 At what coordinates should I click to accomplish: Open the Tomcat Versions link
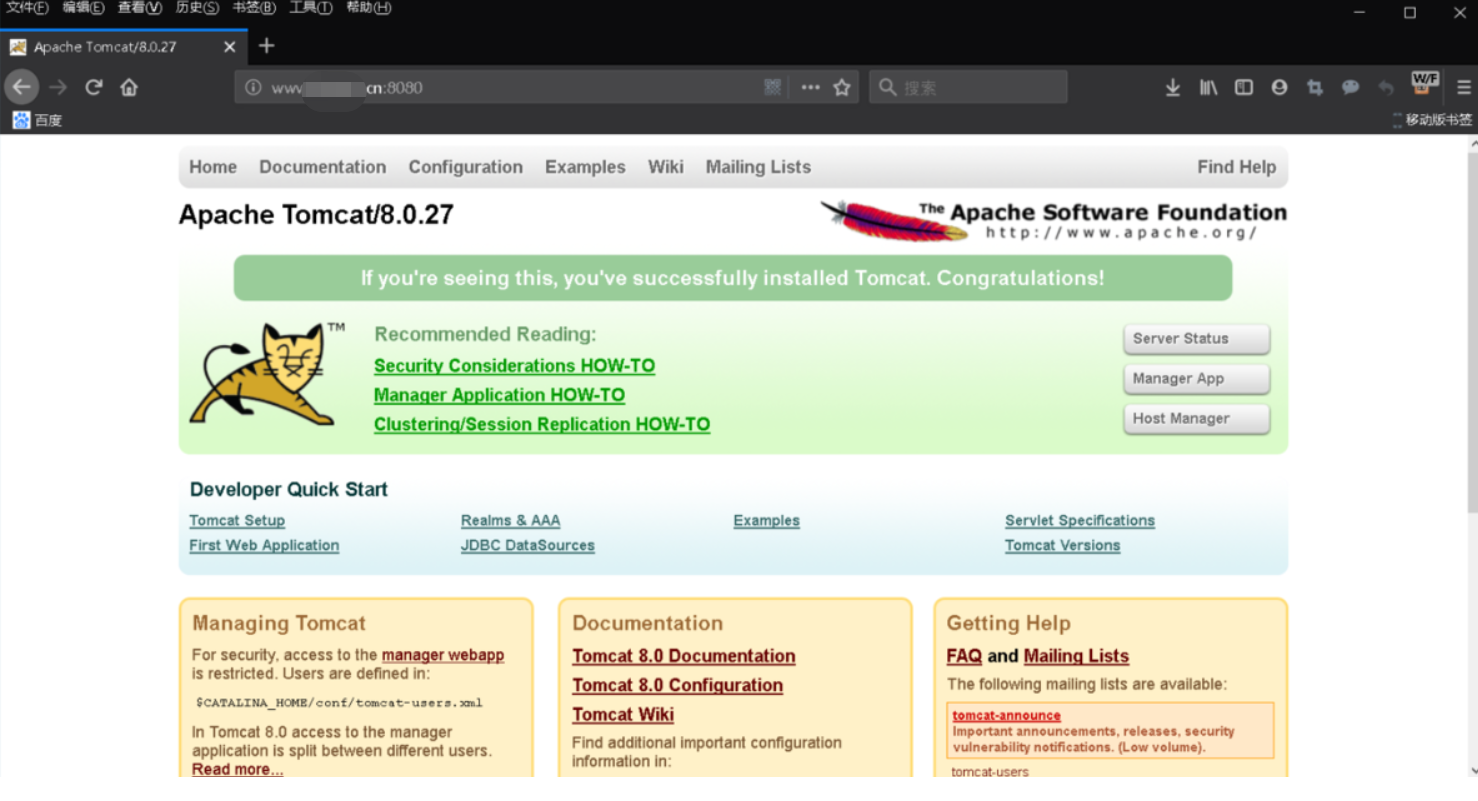1062,545
